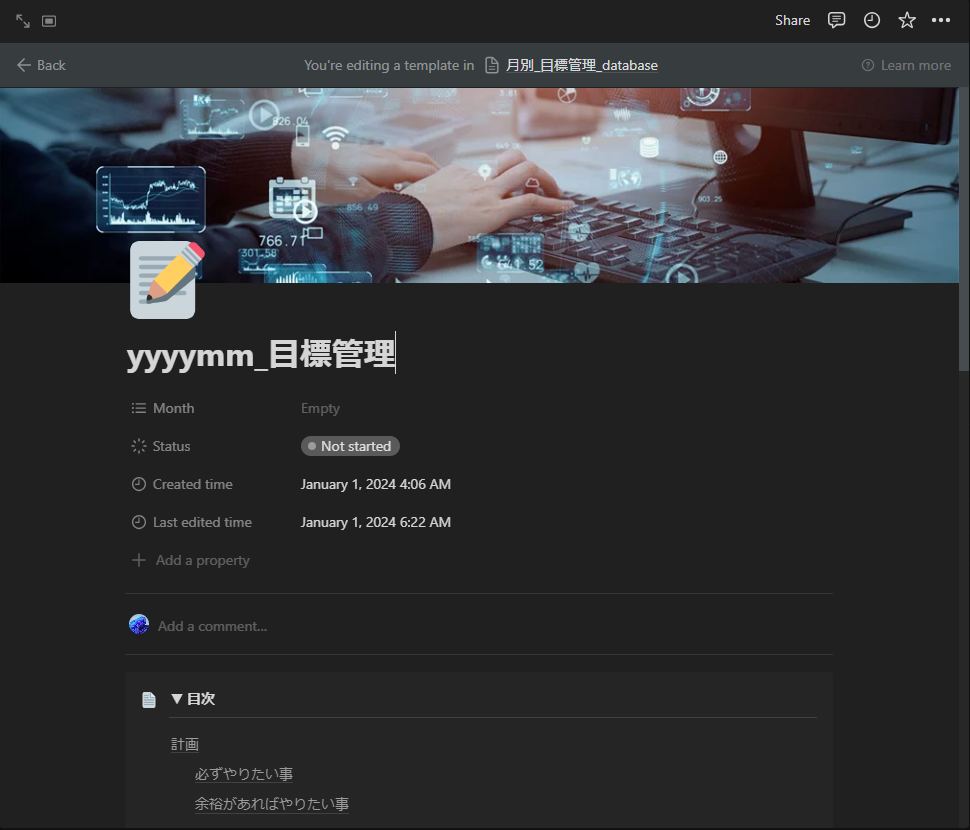Image resolution: width=970 pixels, height=830 pixels.
Task: Click the user avatar beside comment field
Action: coord(139,625)
